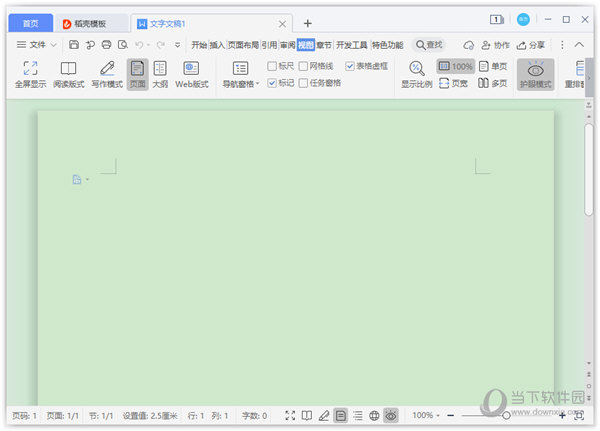Image resolution: width=600 pixels, height=431 pixels.
Task: Add a new document tab with plus
Action: click(x=308, y=23)
